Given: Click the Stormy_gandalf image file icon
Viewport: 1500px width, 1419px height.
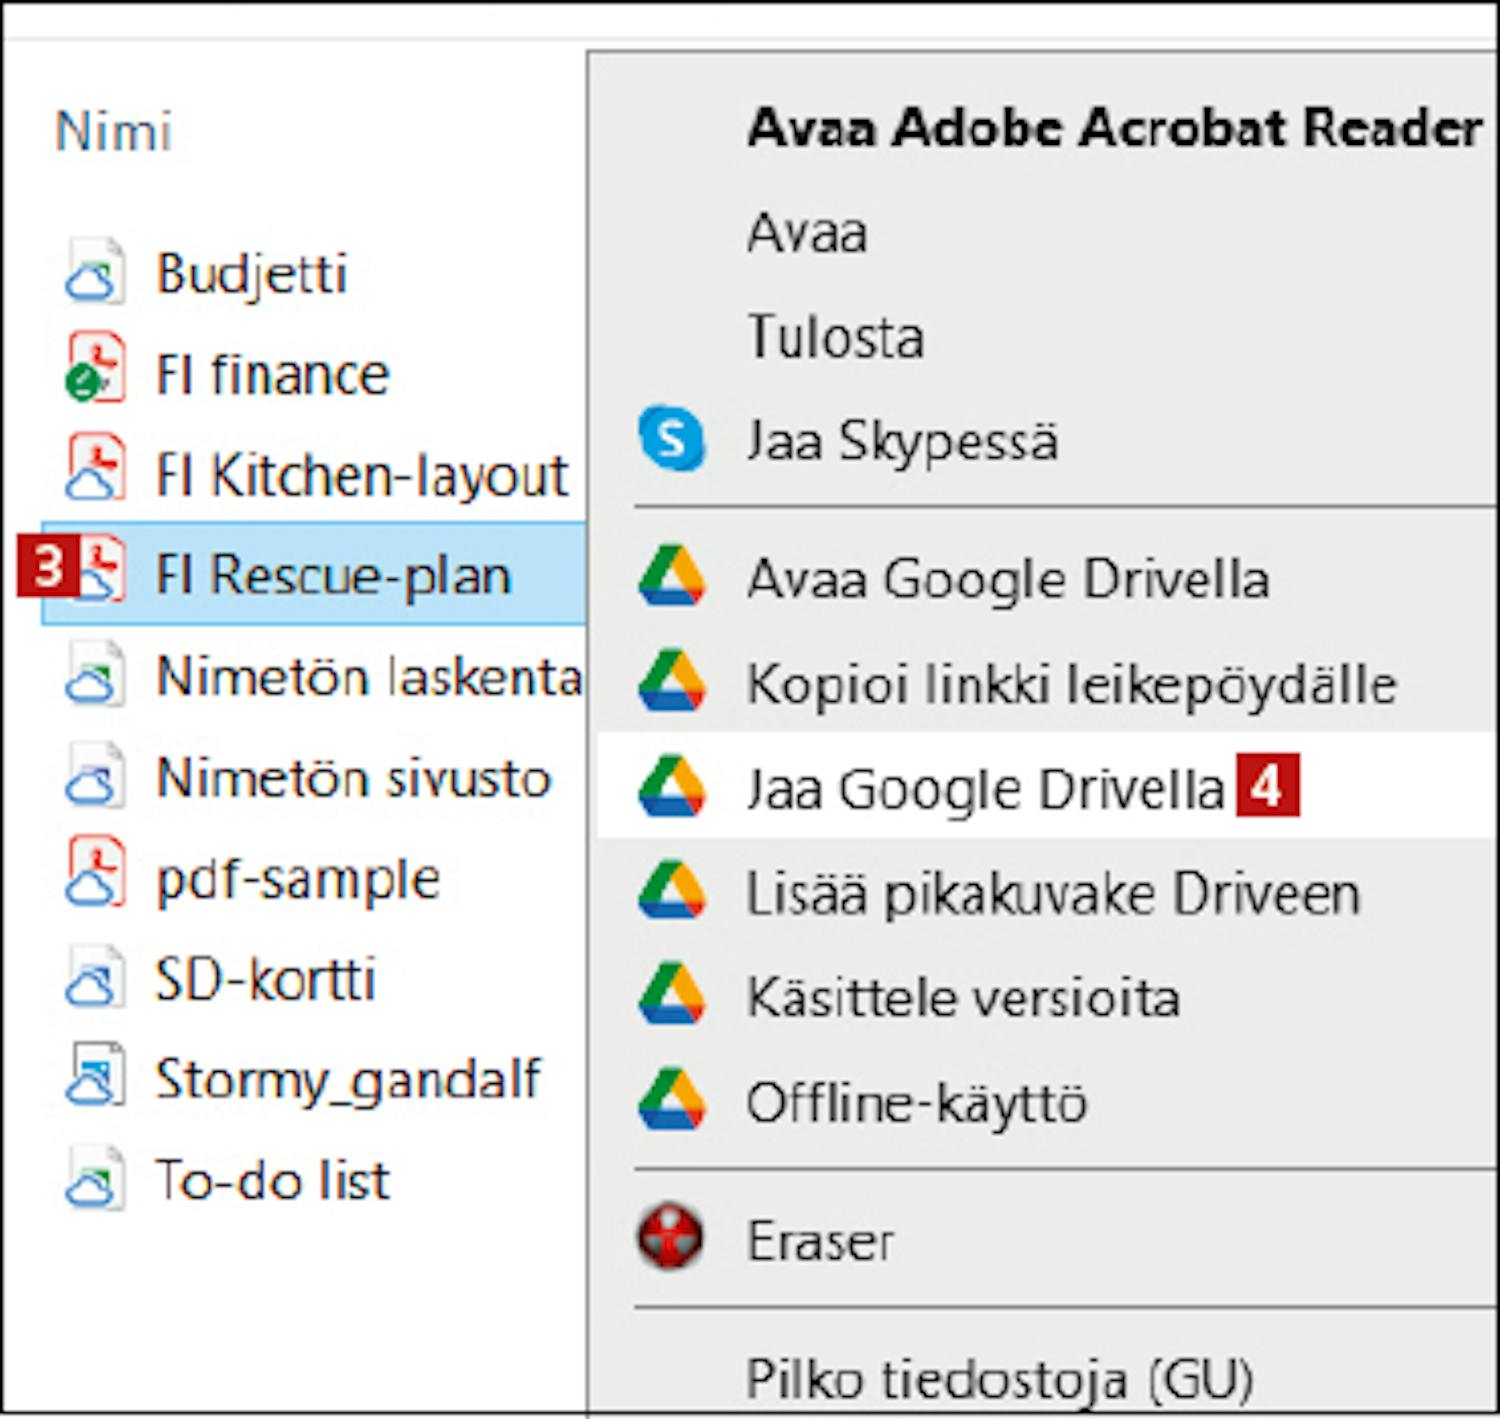Looking at the screenshot, I should (x=95, y=1077).
